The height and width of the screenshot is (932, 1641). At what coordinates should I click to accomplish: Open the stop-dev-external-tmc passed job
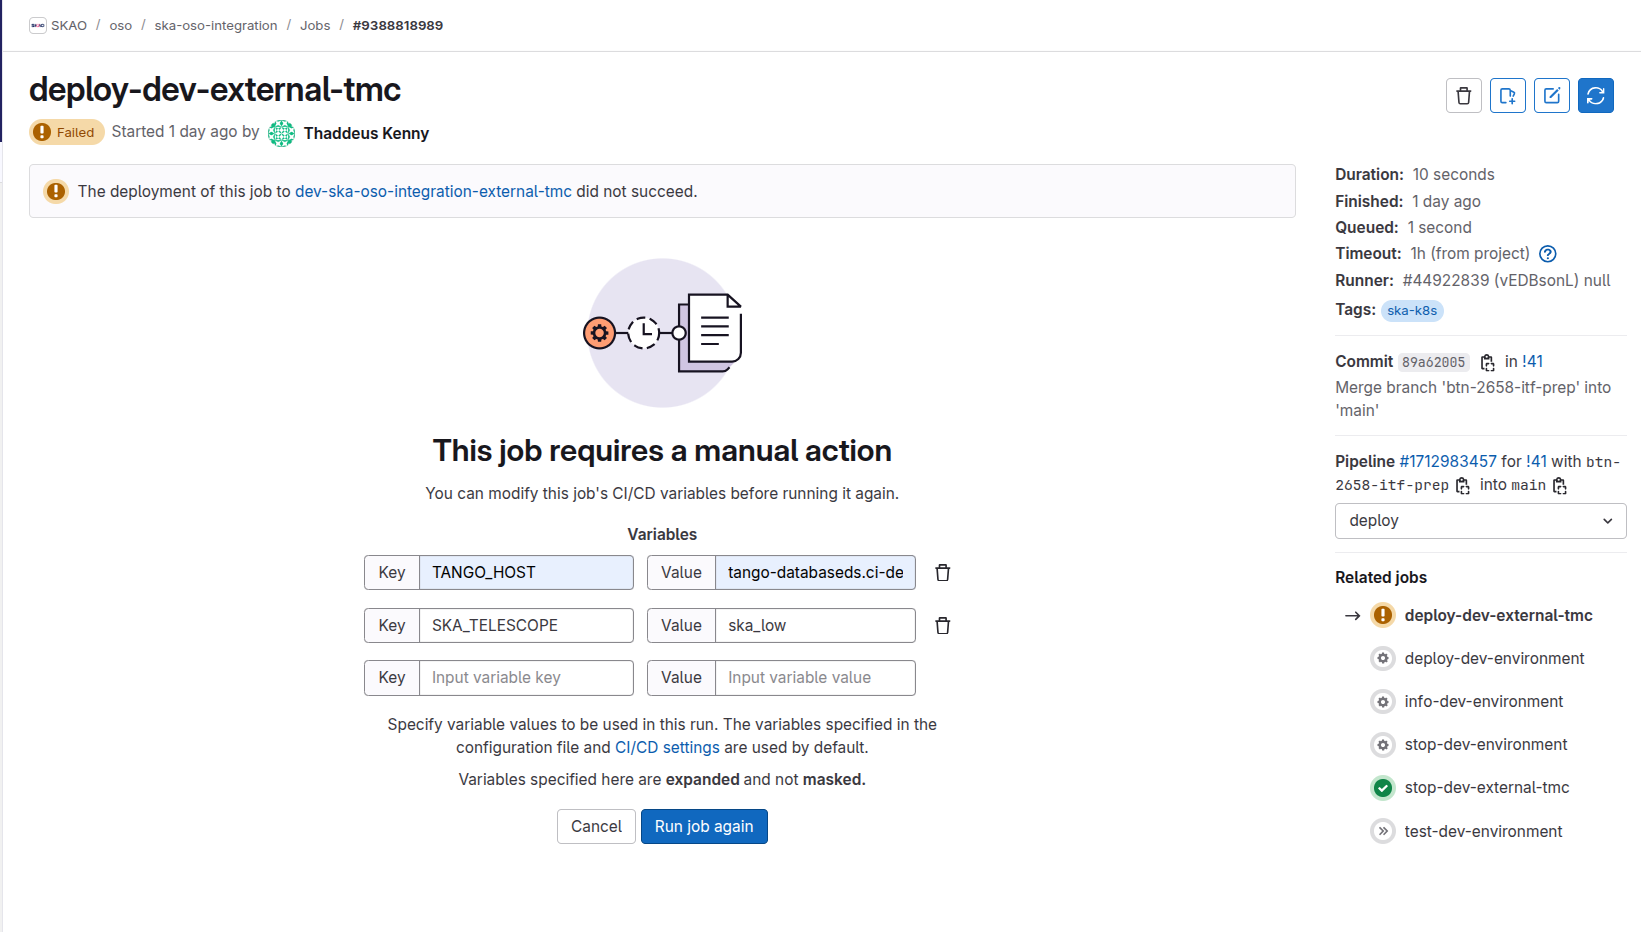click(1486, 788)
